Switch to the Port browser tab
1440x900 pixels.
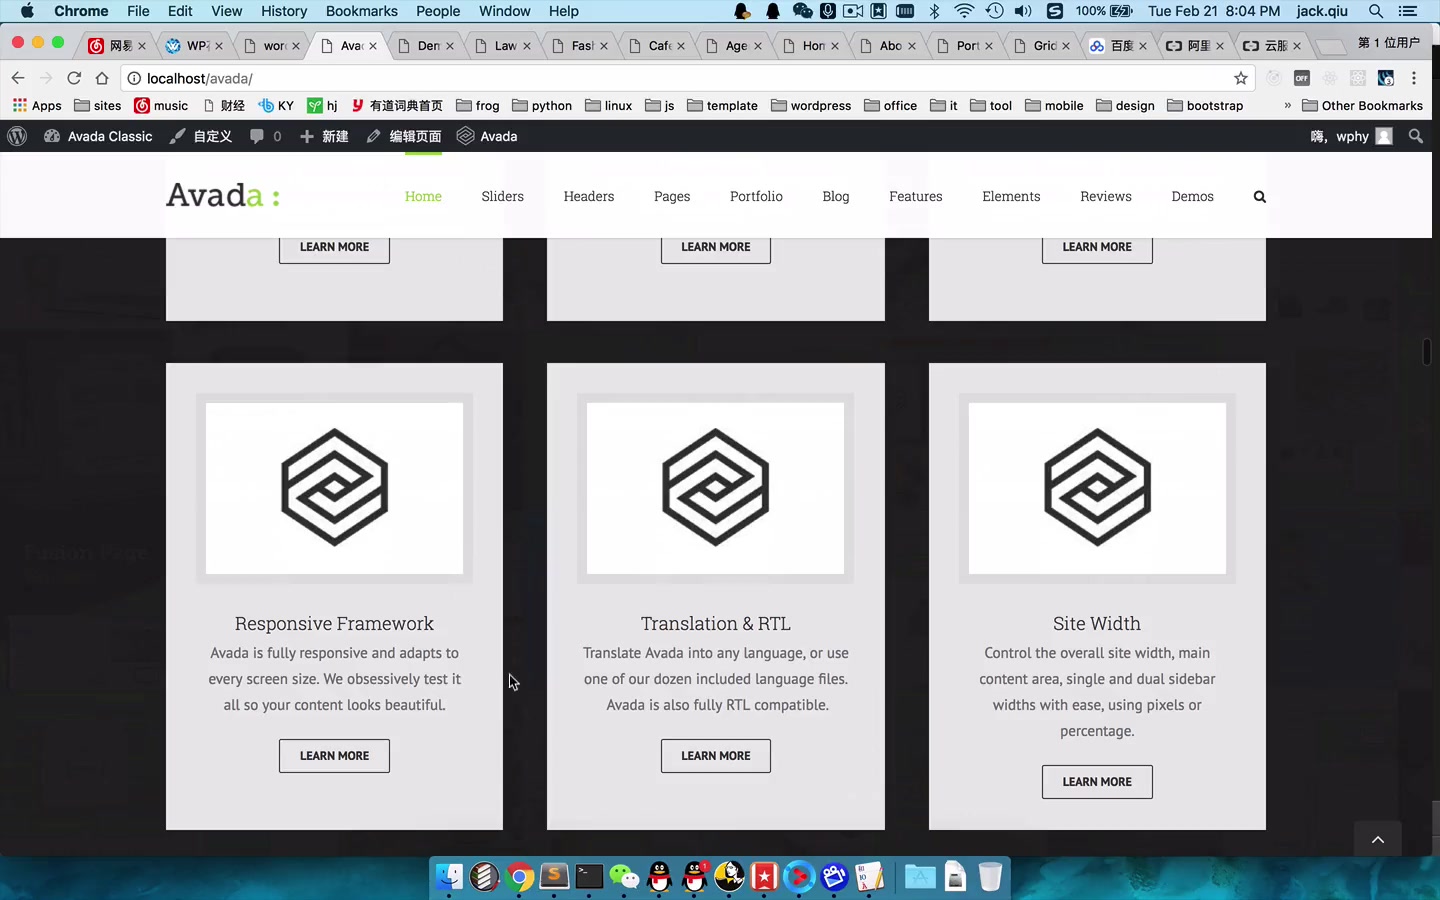[x=966, y=46]
